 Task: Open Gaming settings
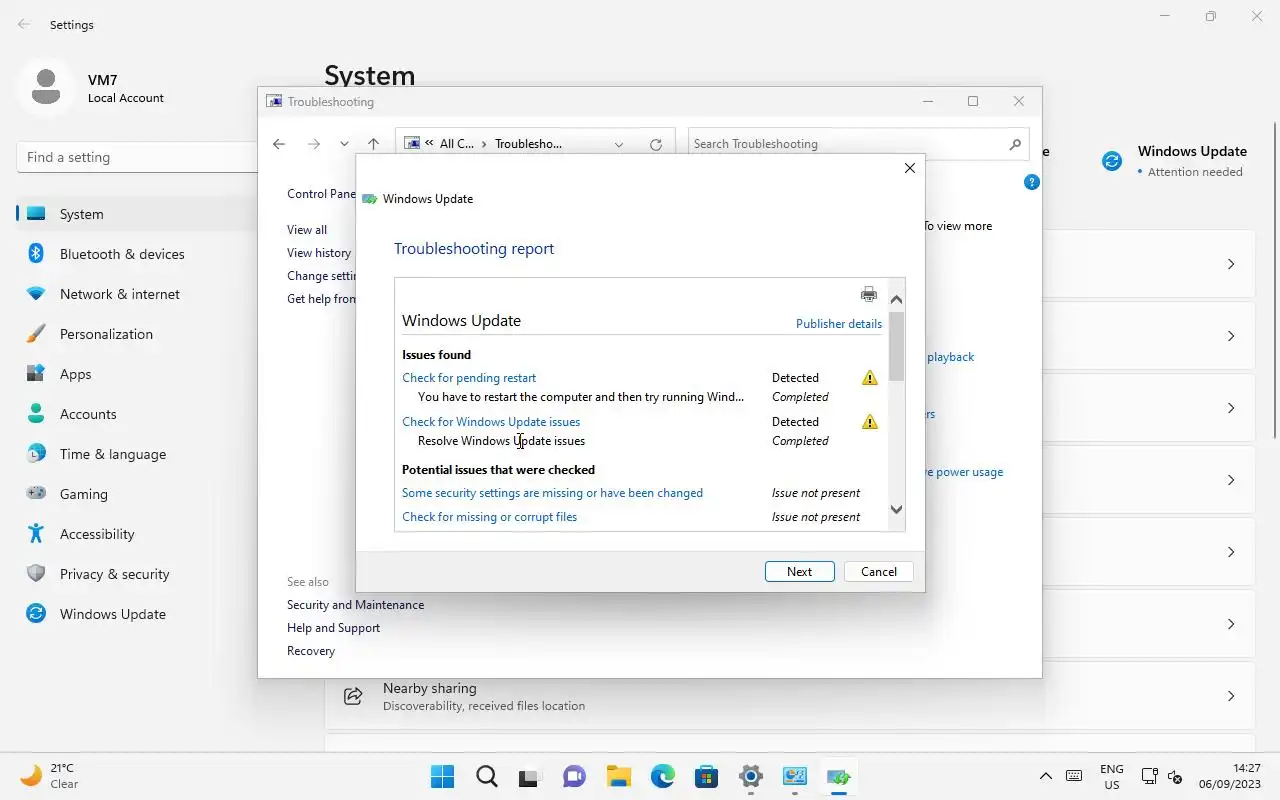136,494
